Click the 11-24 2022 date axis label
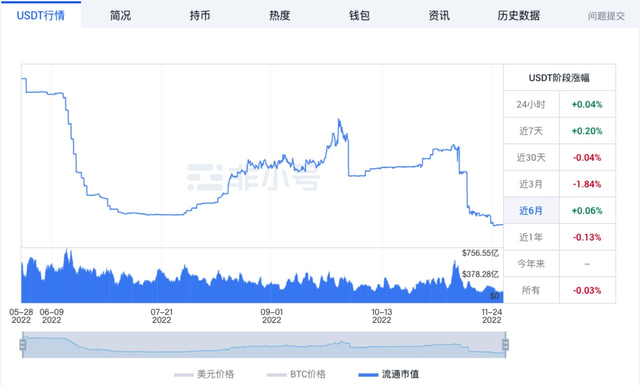 [492, 316]
